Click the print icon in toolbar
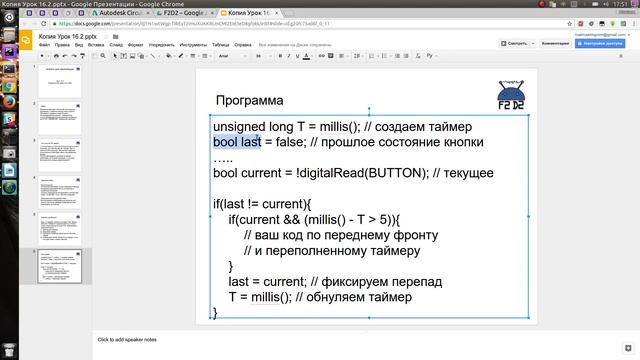 click(x=56, y=56)
